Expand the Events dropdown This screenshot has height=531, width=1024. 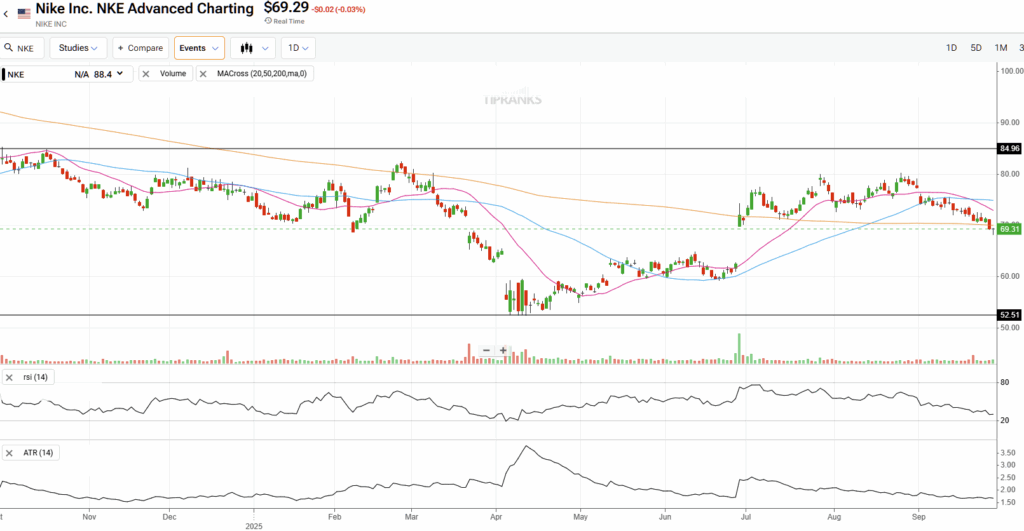tap(199, 48)
